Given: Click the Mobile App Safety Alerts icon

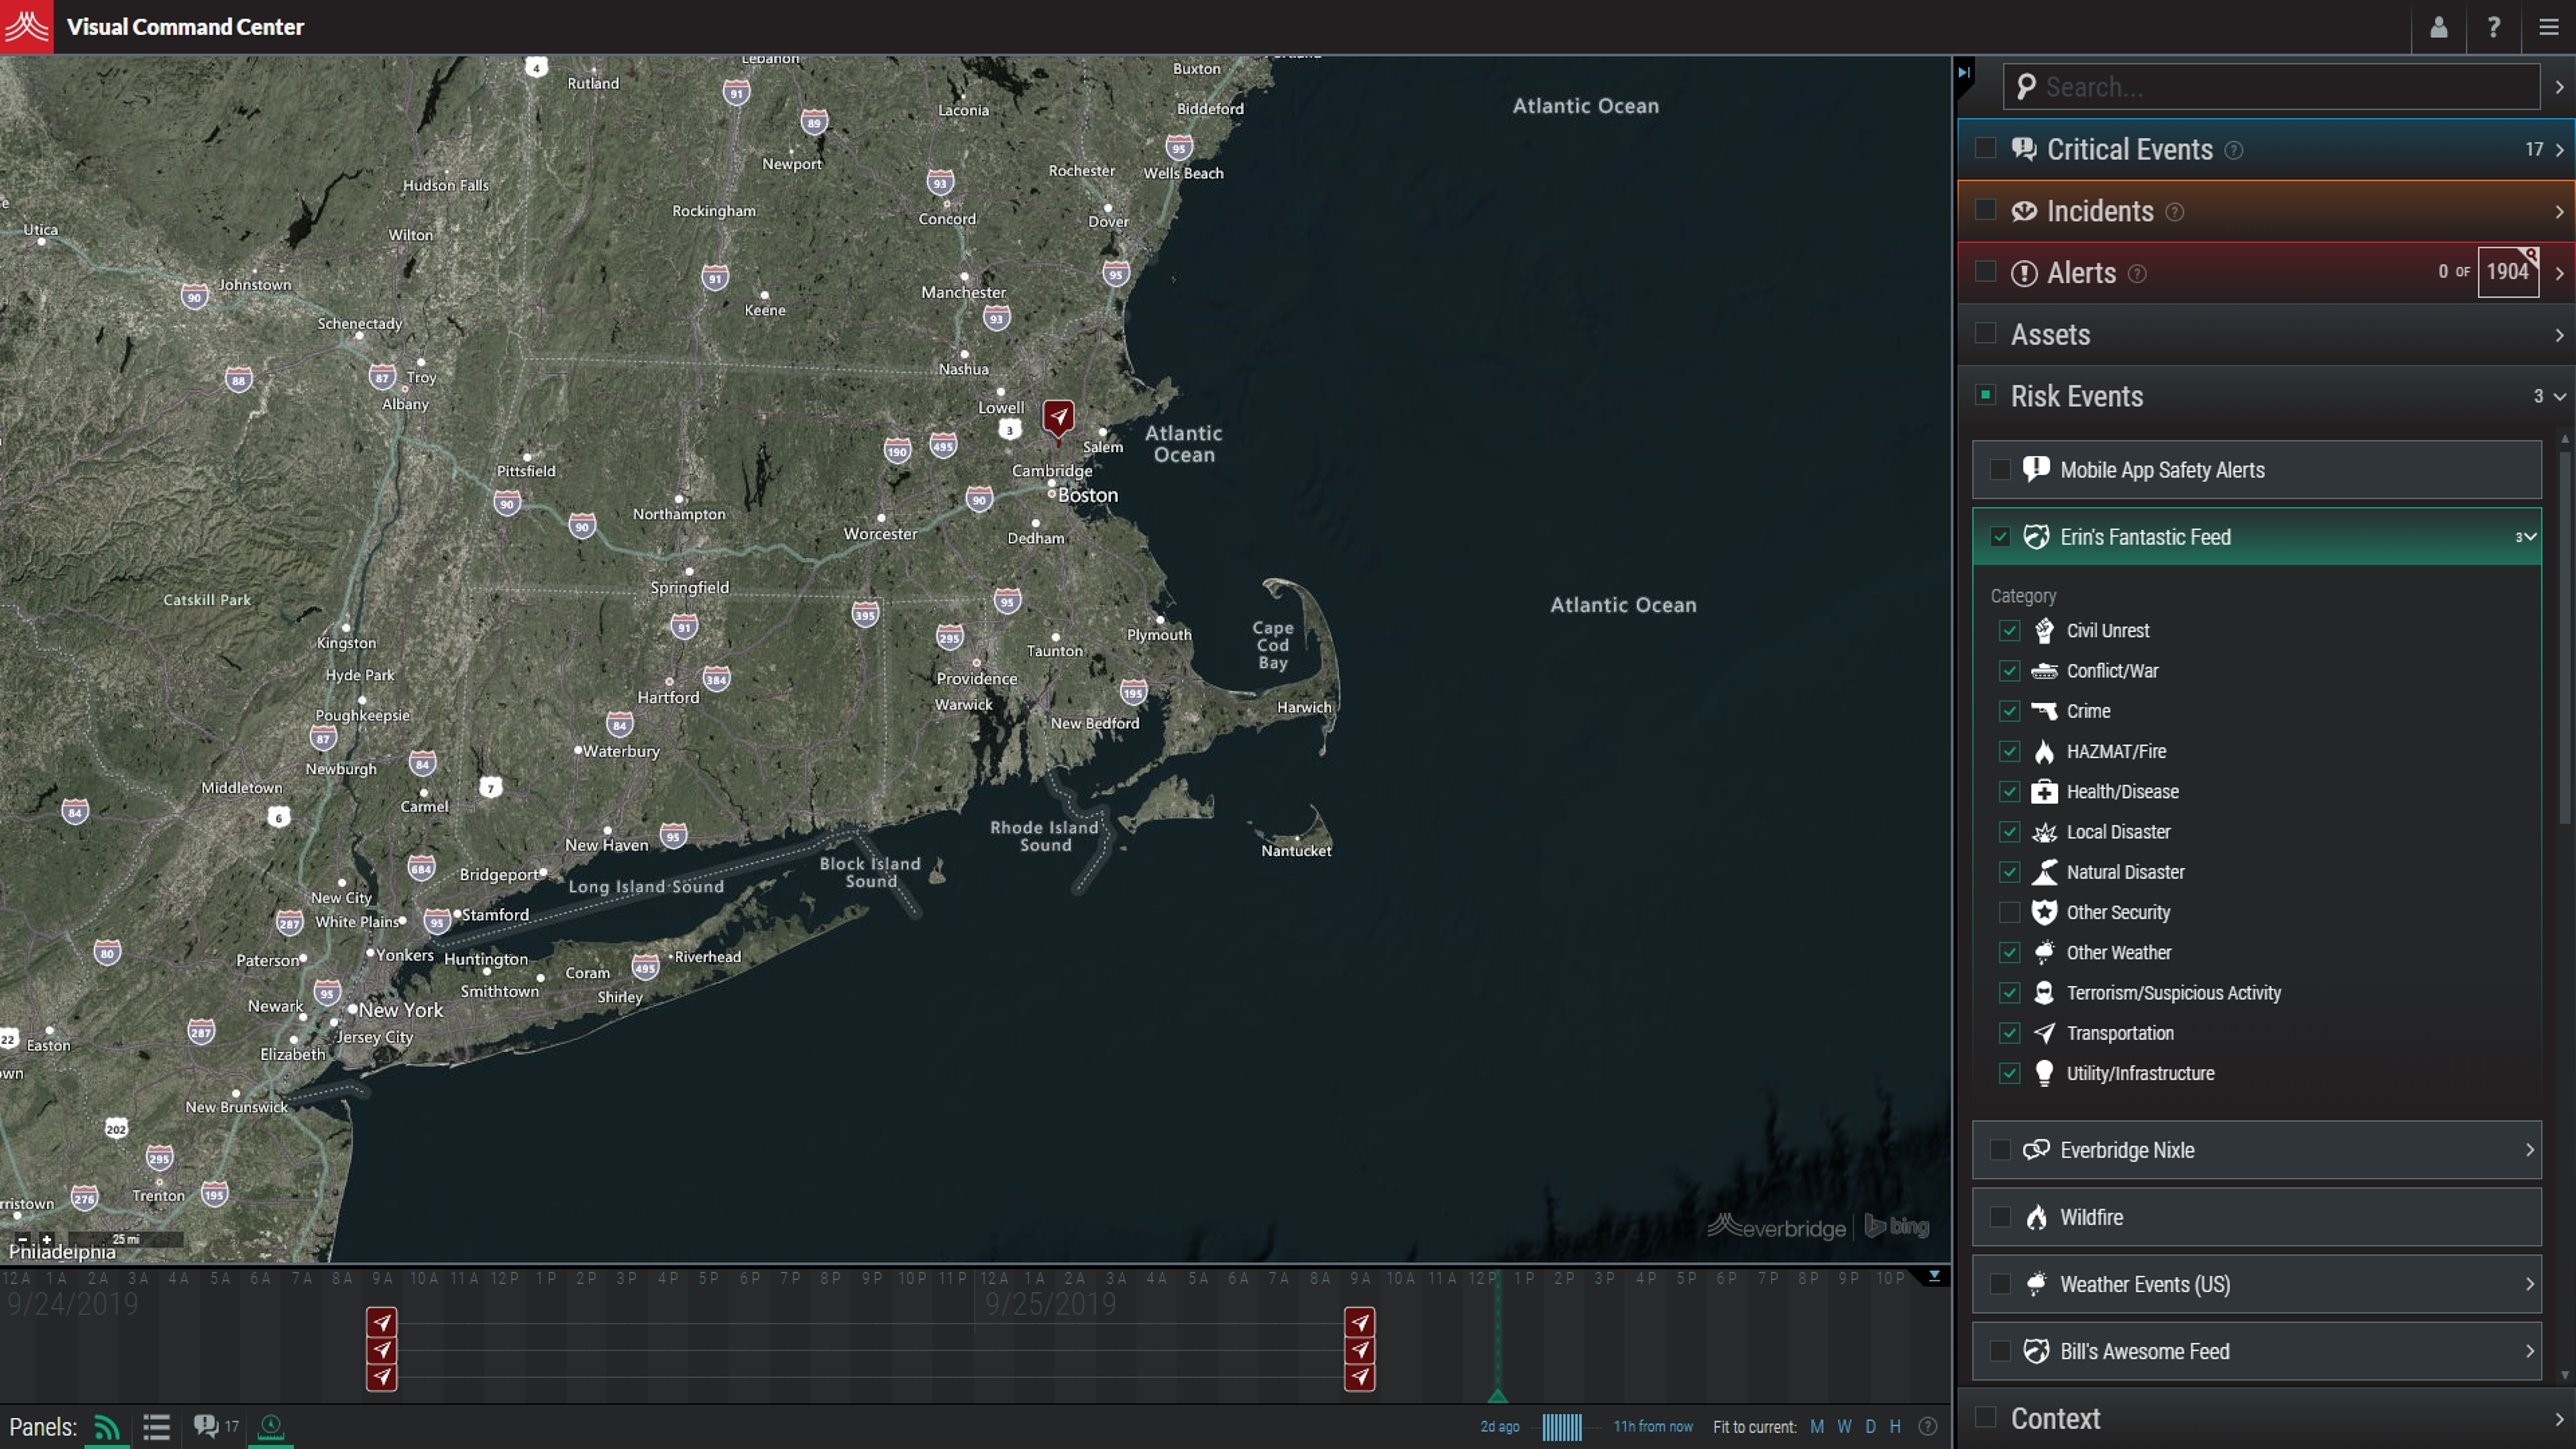Looking at the screenshot, I should tap(2036, 469).
